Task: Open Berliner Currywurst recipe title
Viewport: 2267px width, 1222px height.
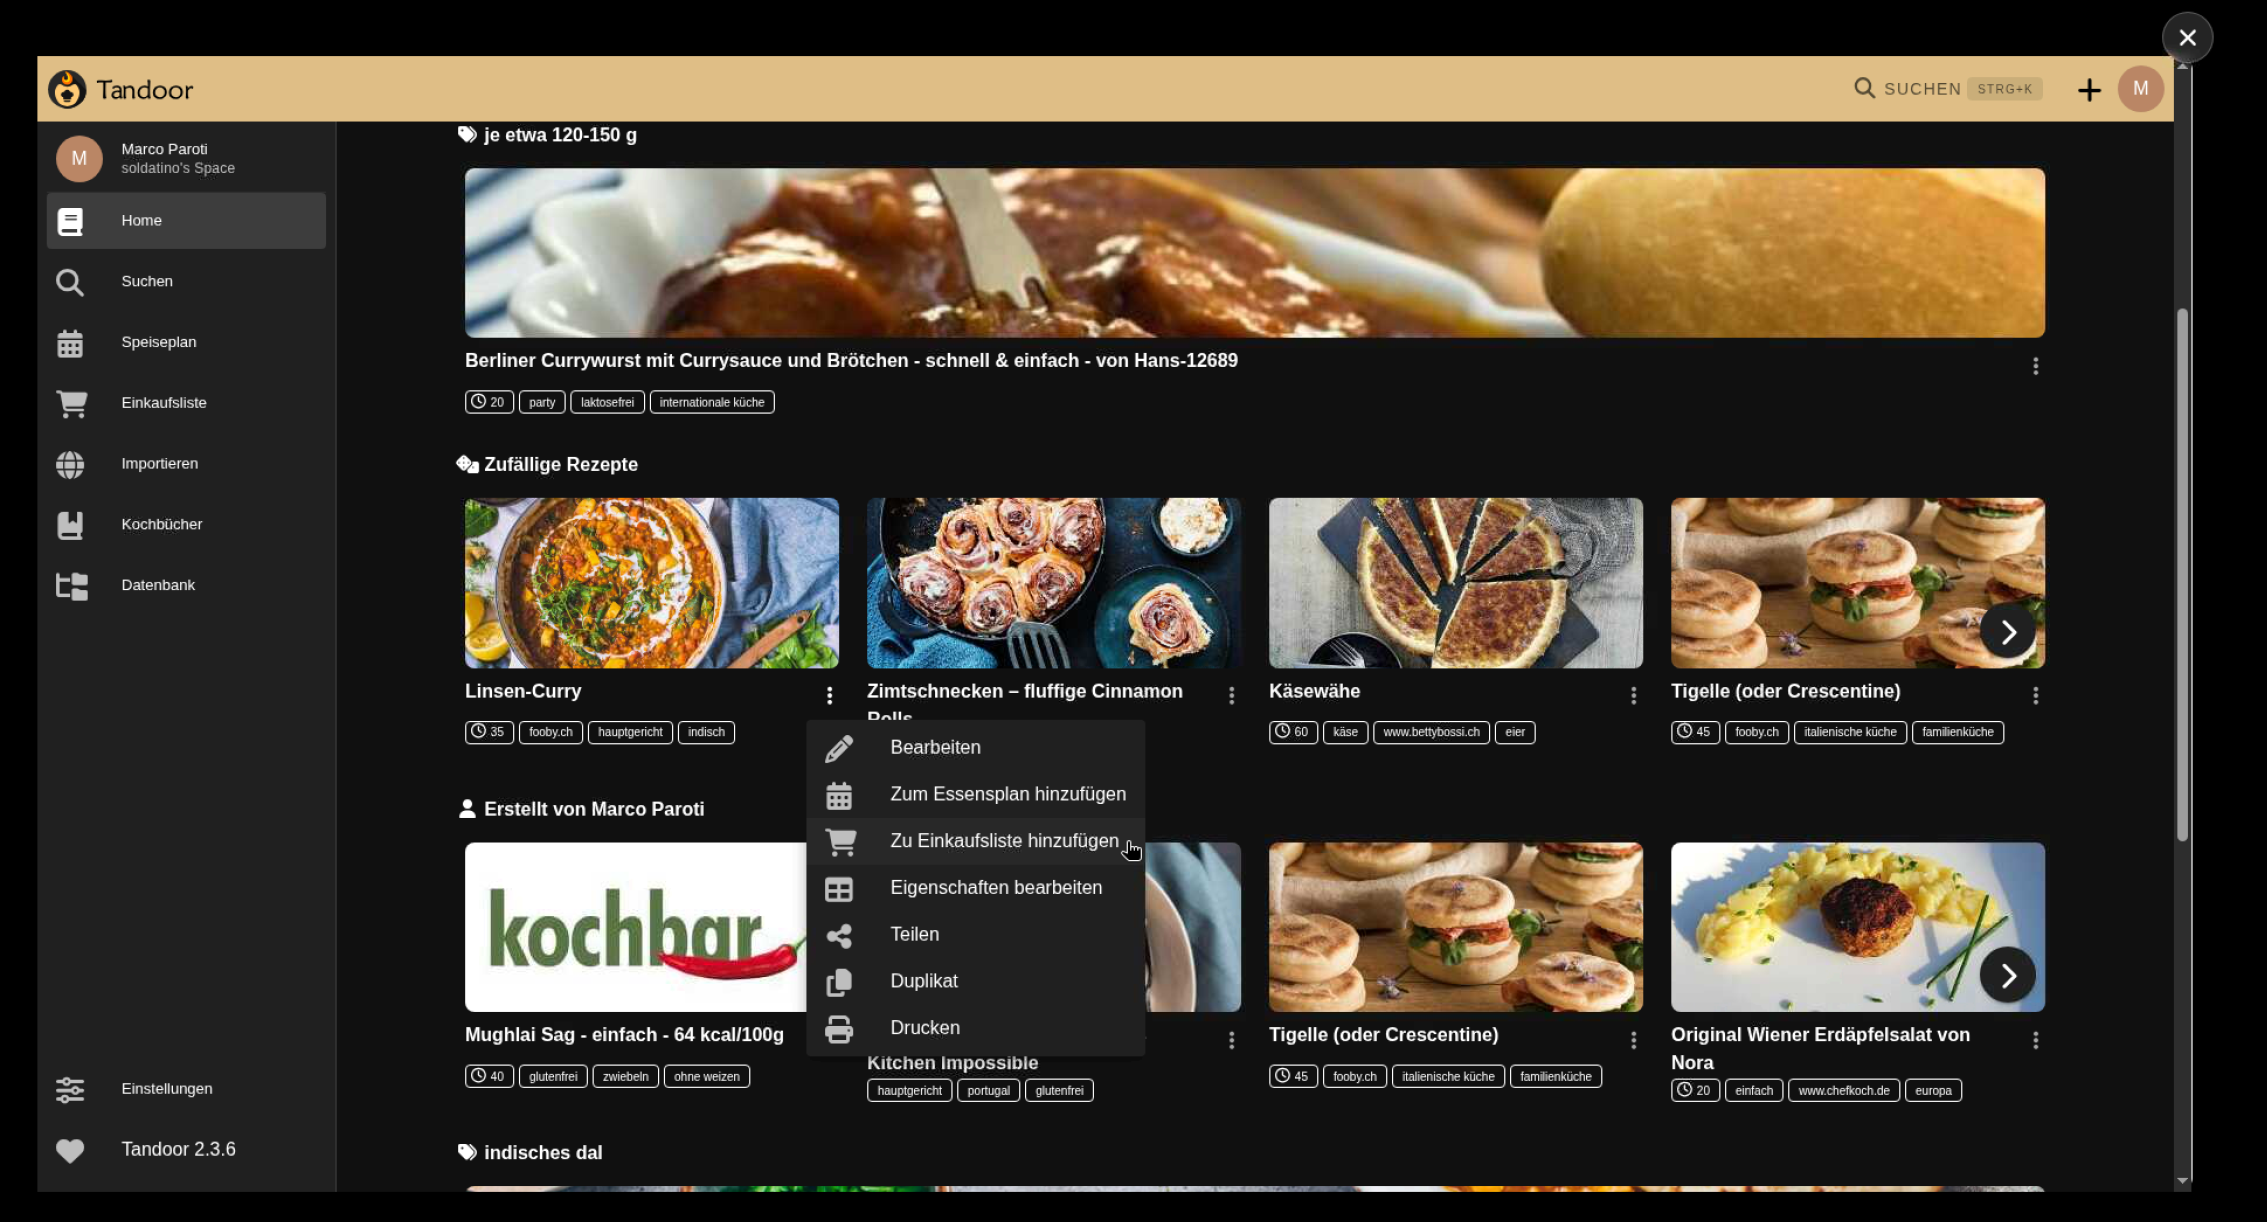Action: (x=851, y=361)
